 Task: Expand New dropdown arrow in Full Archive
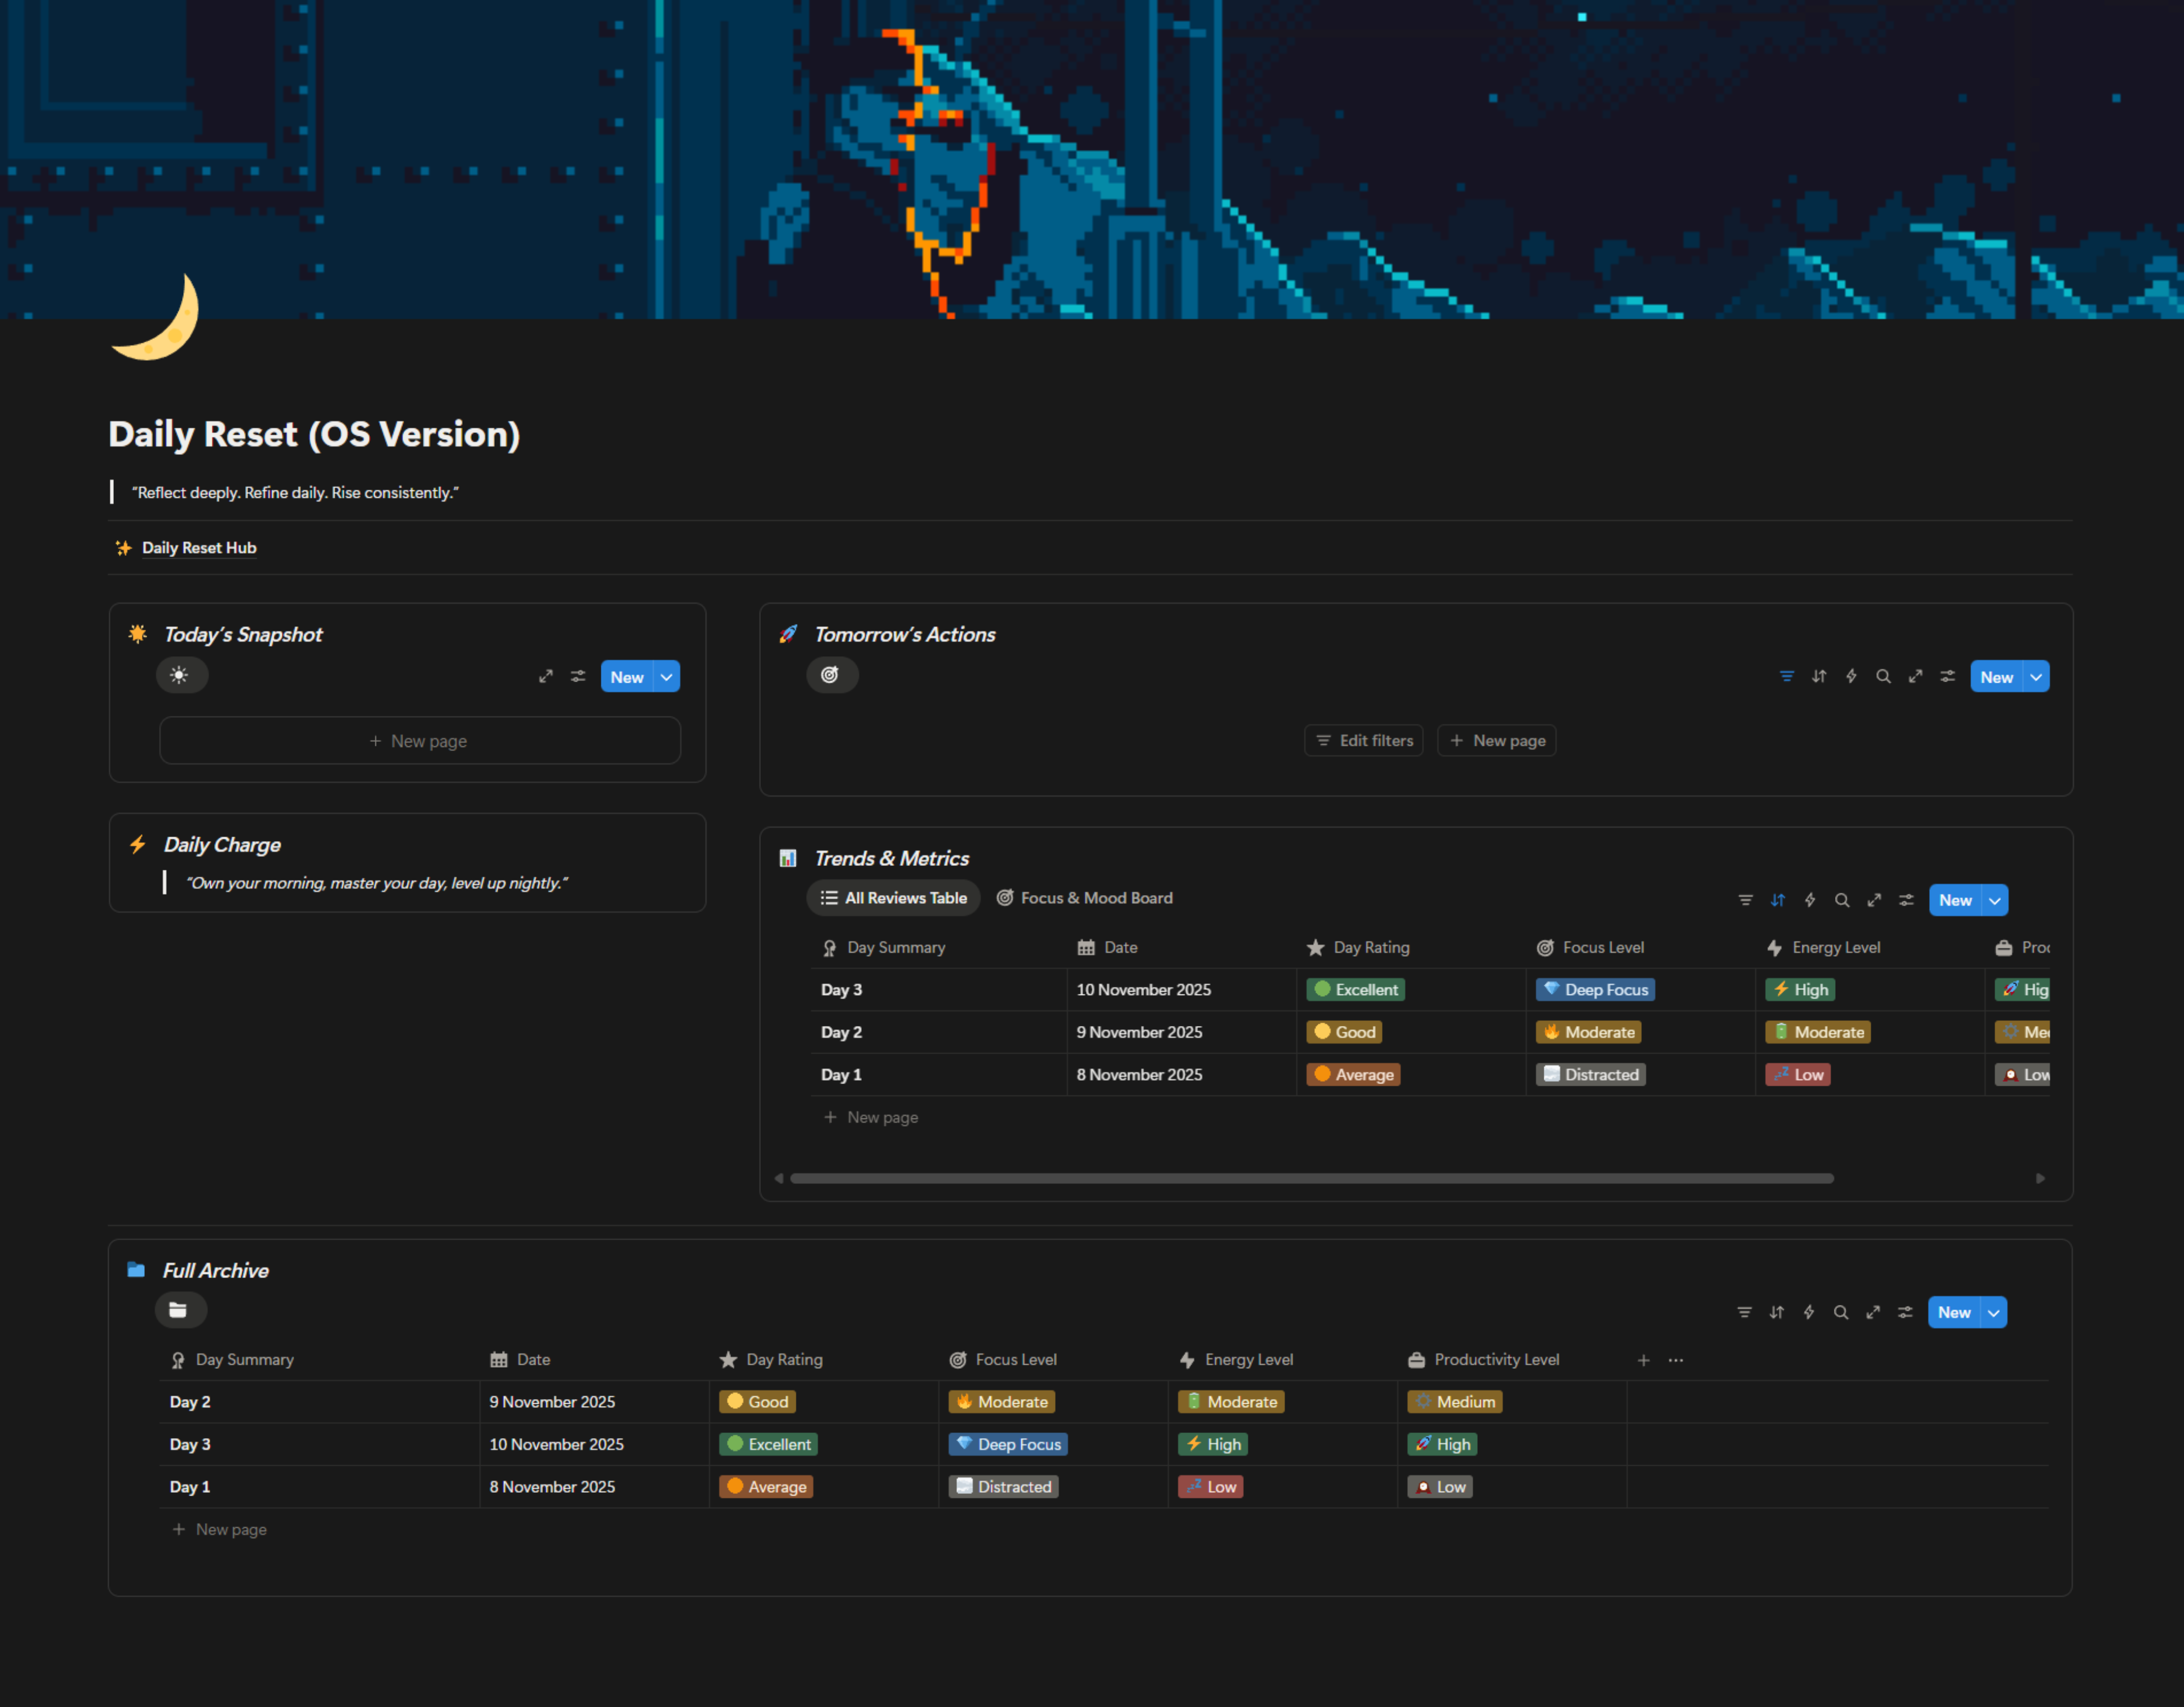(x=1994, y=1312)
